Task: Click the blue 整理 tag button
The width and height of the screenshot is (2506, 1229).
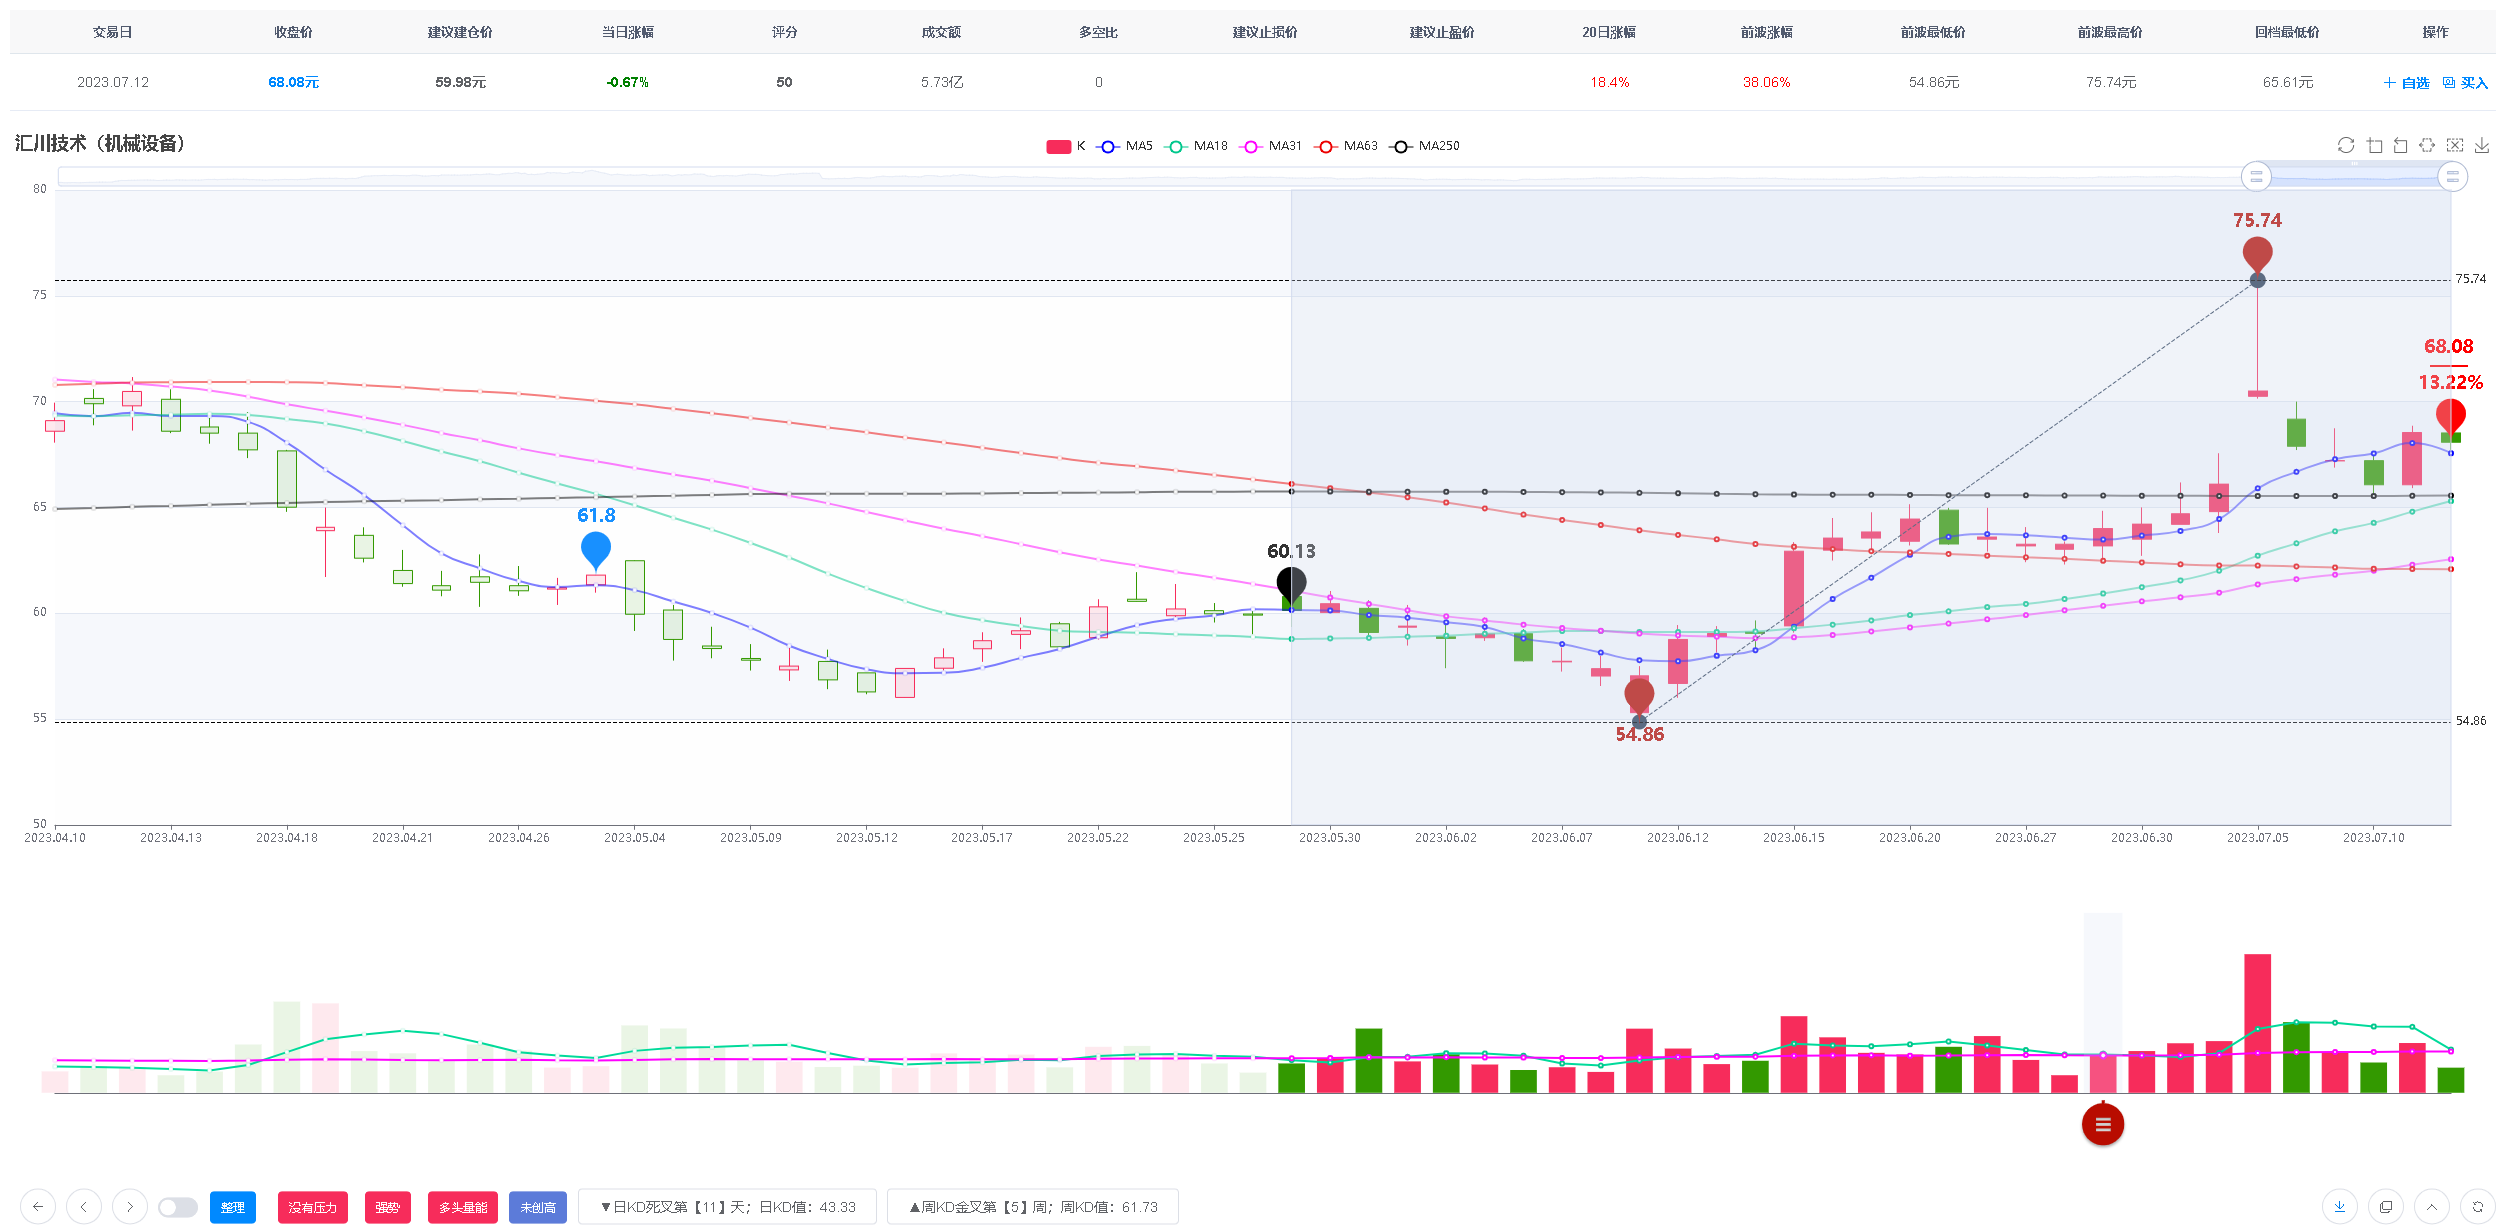Action: (233, 1207)
